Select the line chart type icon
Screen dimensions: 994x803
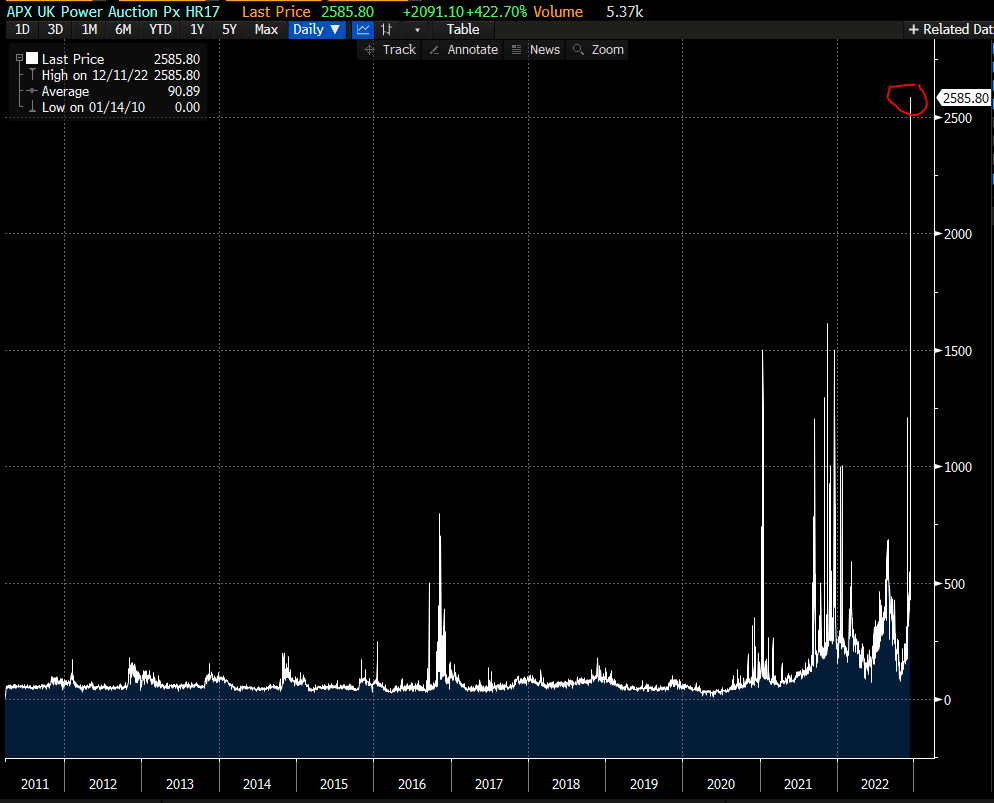(362, 29)
